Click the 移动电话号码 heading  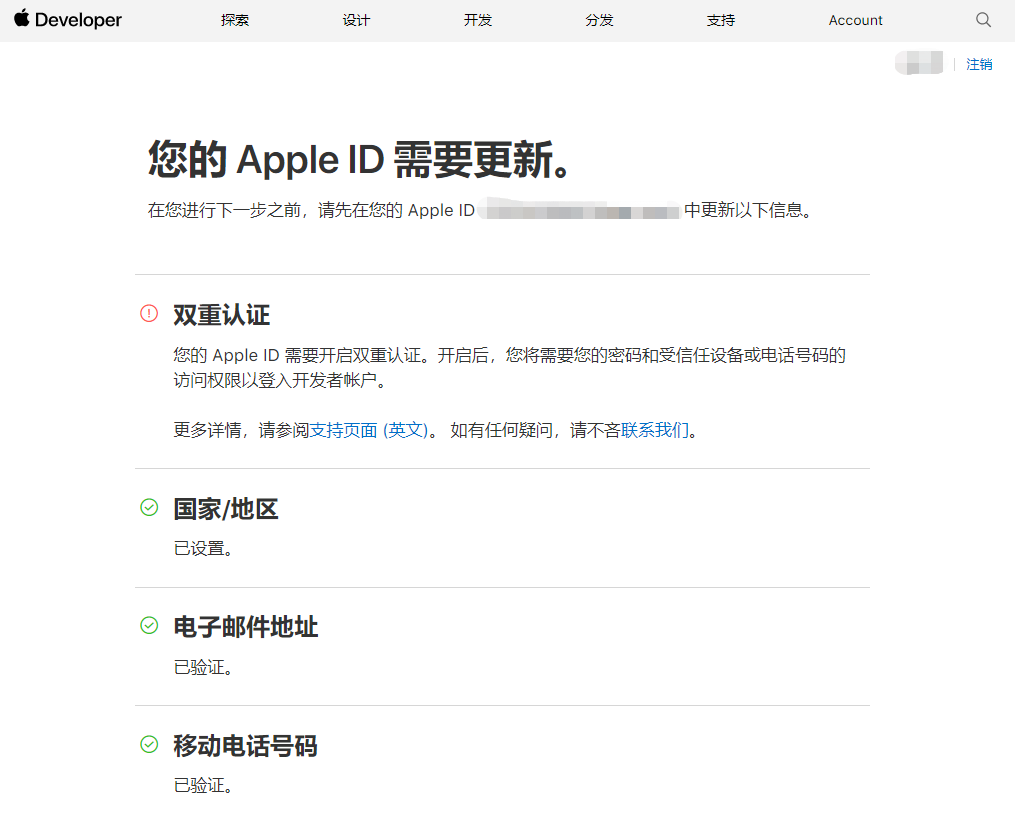tap(246, 746)
